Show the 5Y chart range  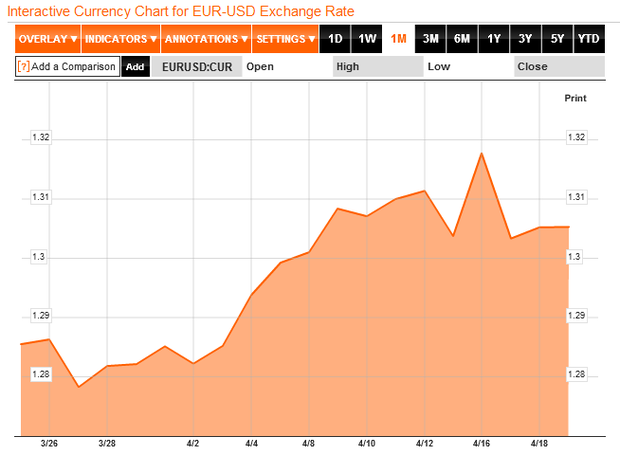tap(557, 39)
